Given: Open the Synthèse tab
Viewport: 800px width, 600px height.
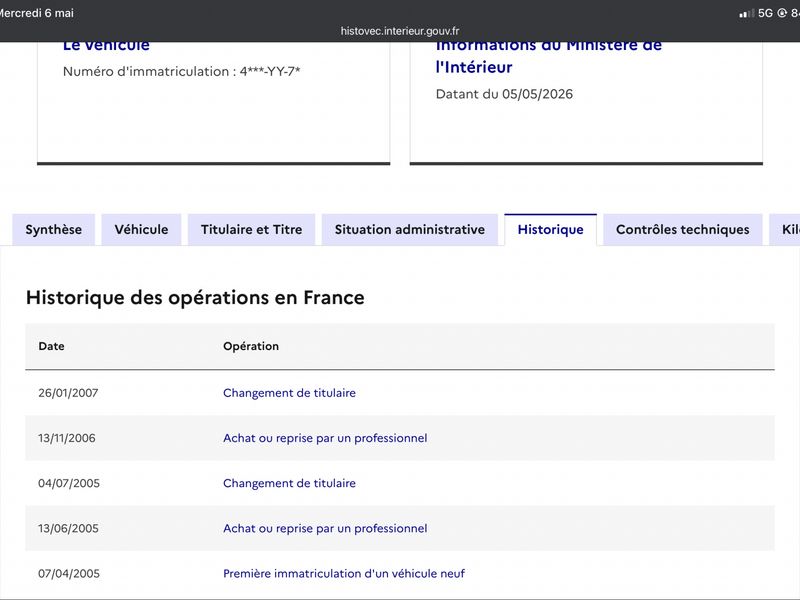Looking at the screenshot, I should coord(54,230).
